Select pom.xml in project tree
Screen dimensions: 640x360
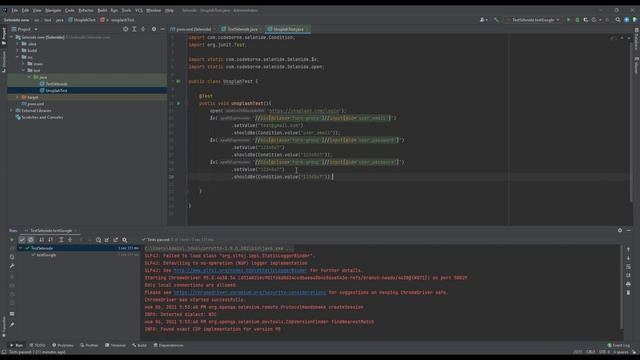[33, 104]
